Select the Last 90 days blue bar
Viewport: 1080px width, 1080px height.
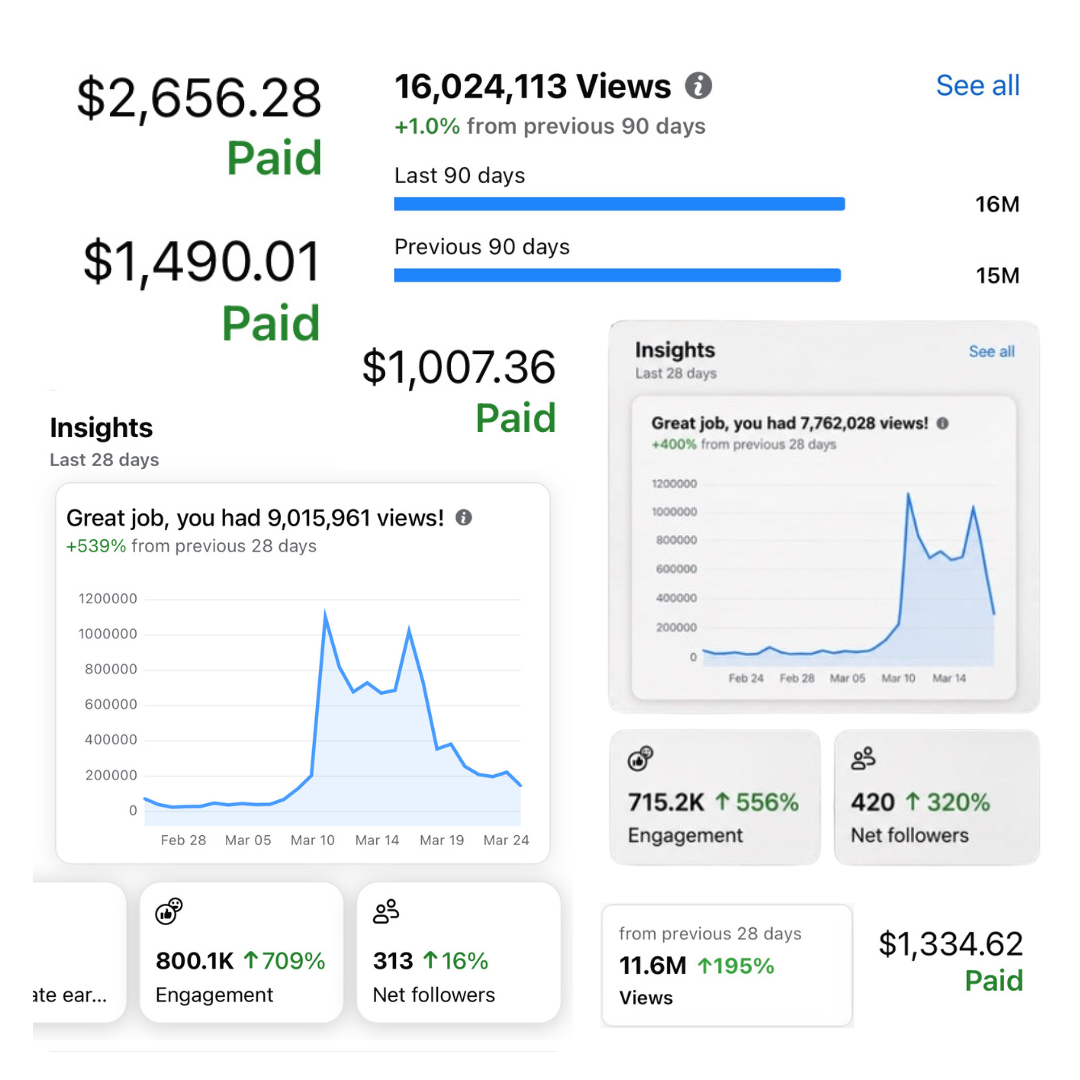point(619,204)
